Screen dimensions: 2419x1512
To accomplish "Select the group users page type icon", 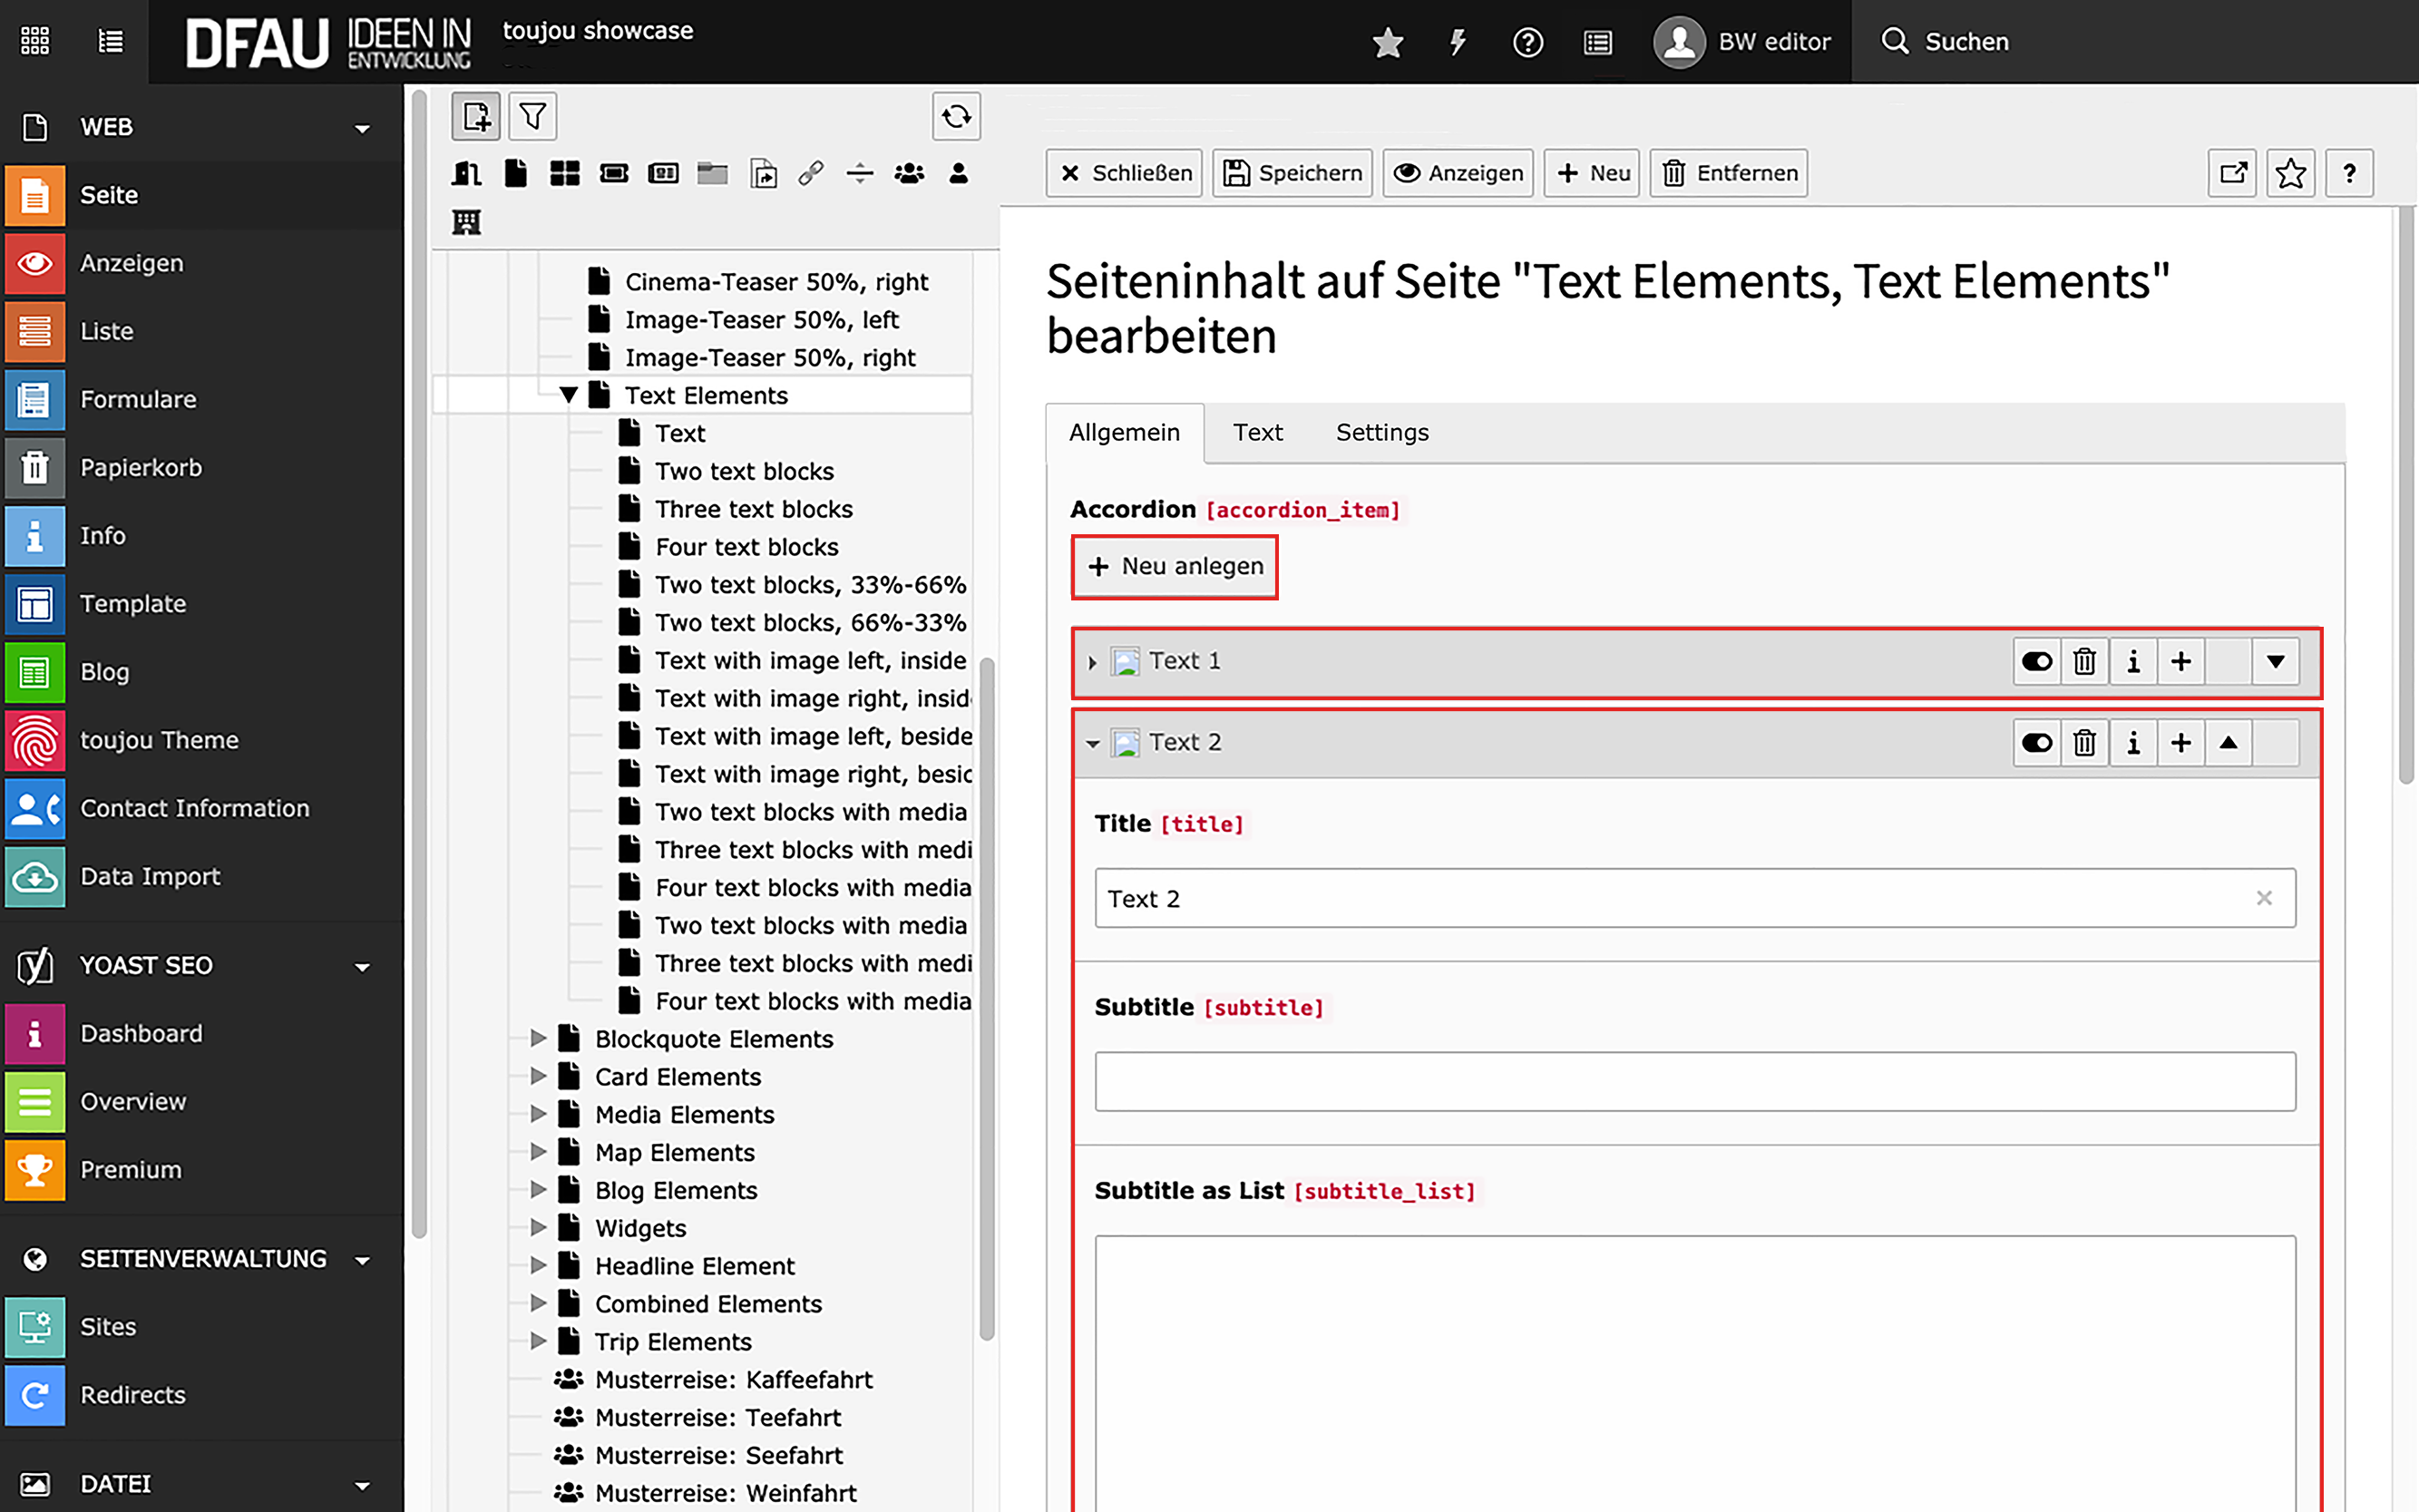I will point(909,173).
